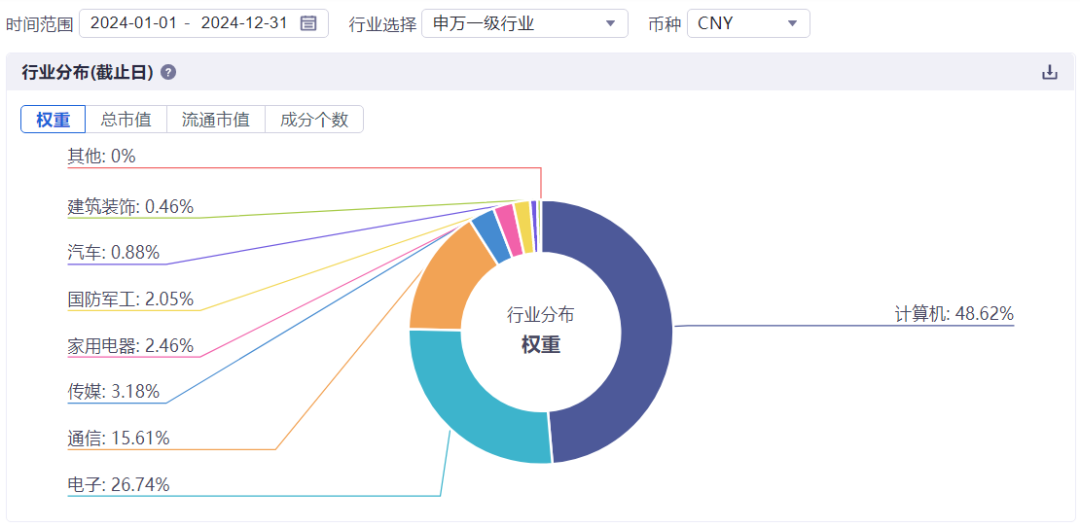The width and height of the screenshot is (1080, 528).
Task: Click the 电子: 26.74% label
Action: click(118, 485)
